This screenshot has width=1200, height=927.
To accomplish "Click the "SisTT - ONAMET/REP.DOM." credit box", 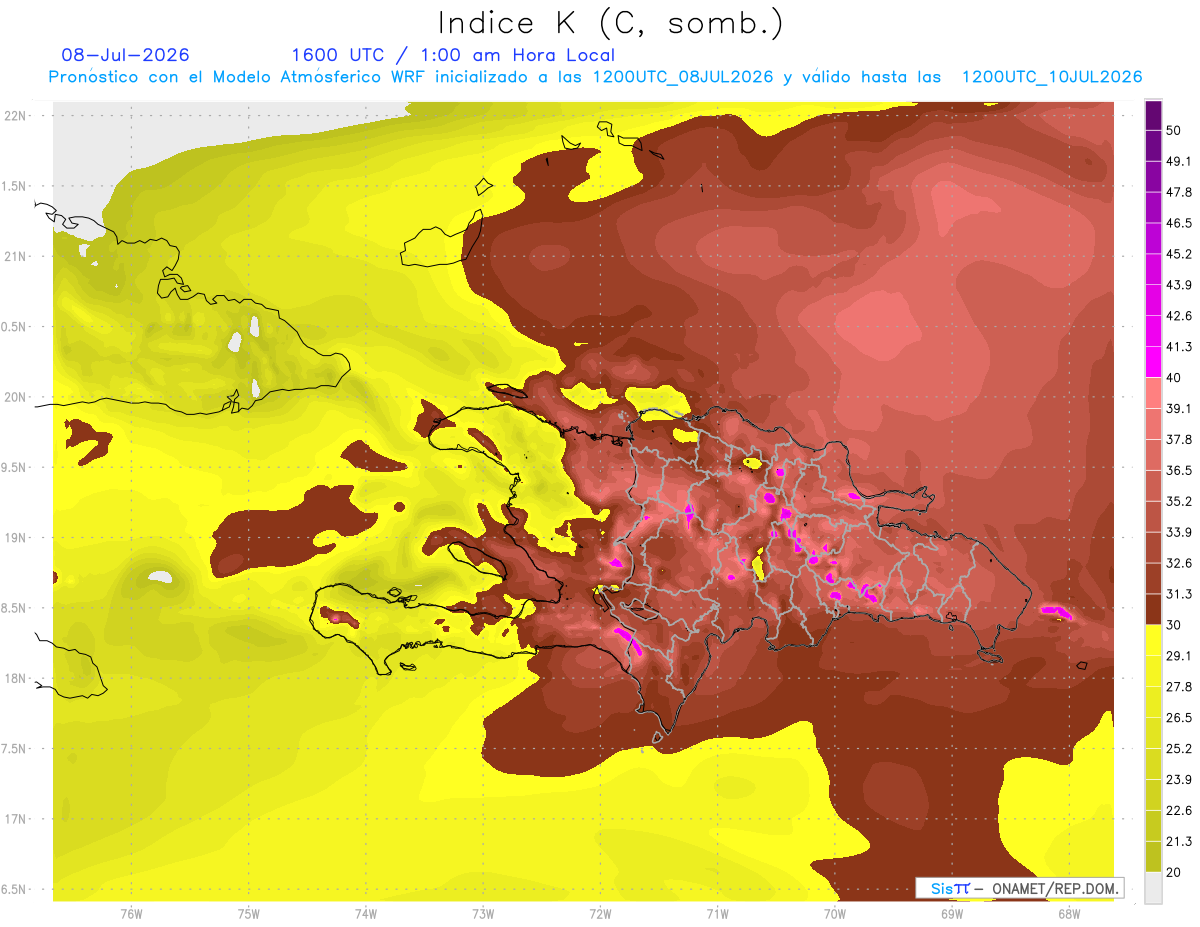I will click(1019, 888).
